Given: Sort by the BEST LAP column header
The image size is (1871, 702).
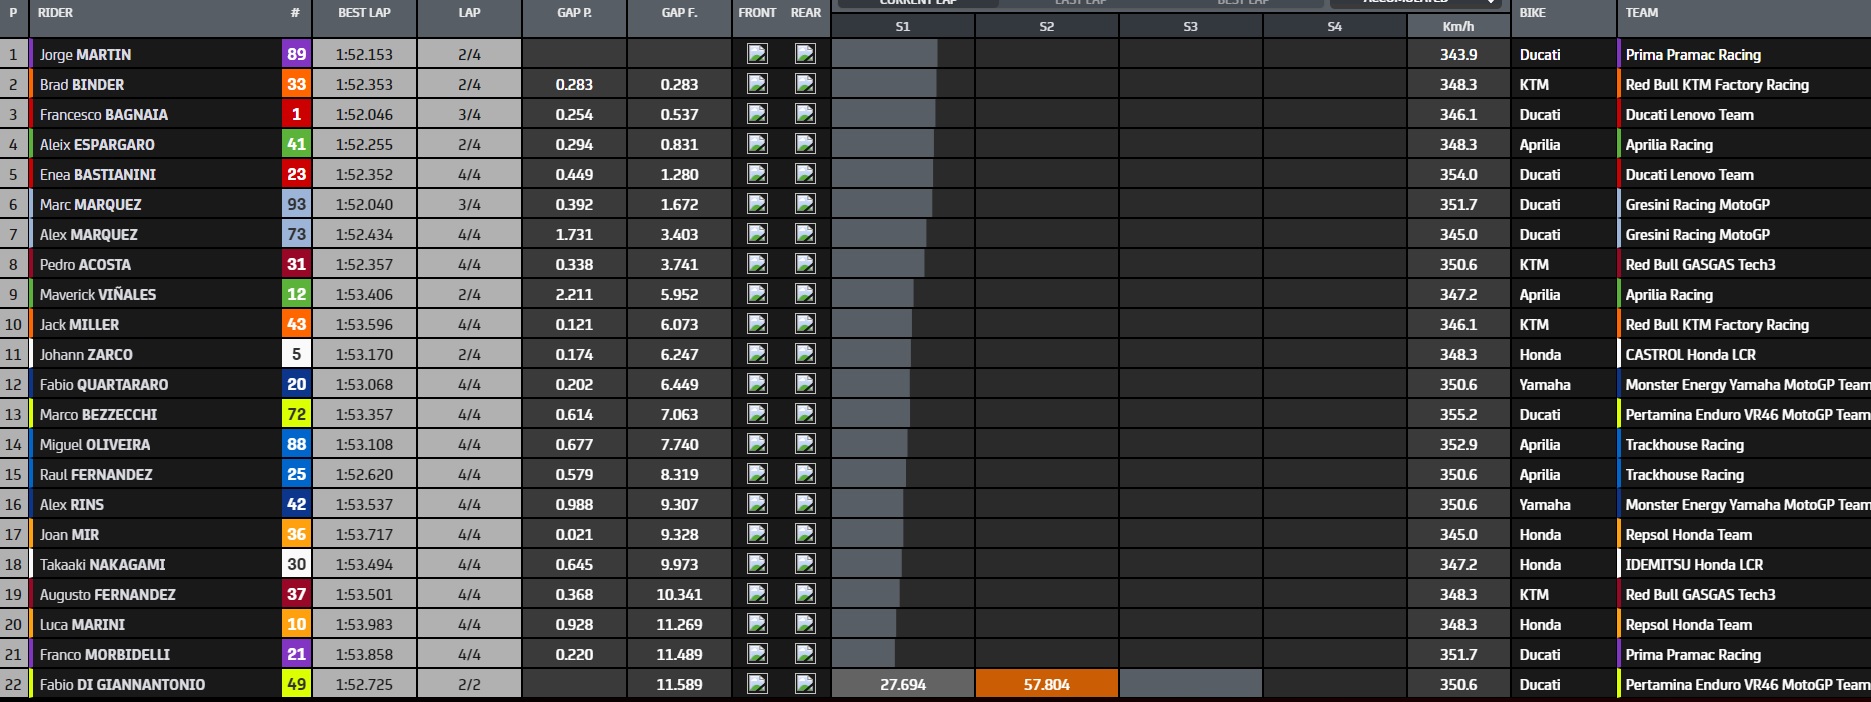Looking at the screenshot, I should tap(364, 13).
